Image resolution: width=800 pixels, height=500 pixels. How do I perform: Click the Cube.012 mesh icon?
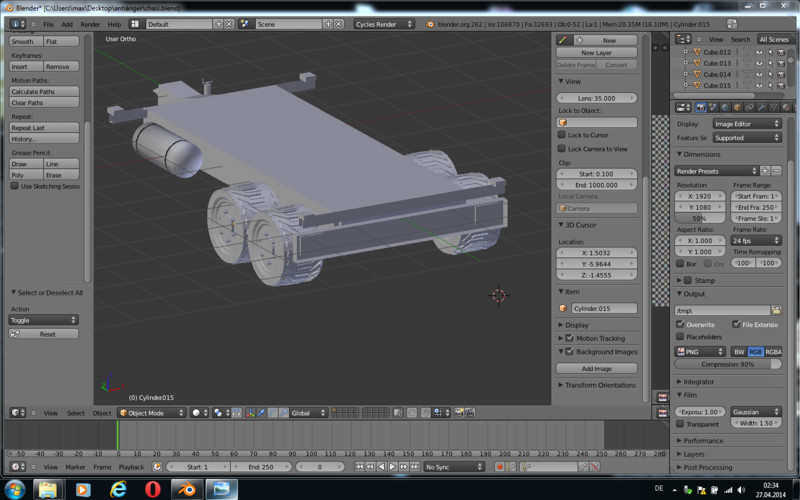(697, 52)
